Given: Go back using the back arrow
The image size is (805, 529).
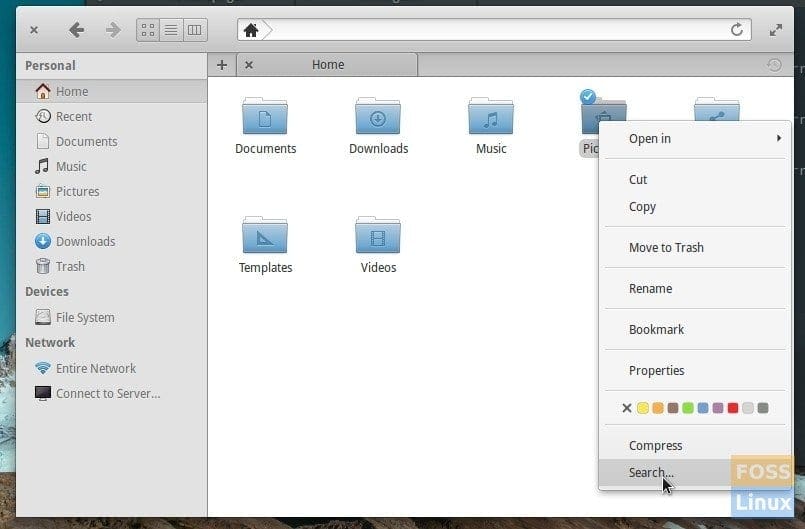Looking at the screenshot, I should click(76, 30).
